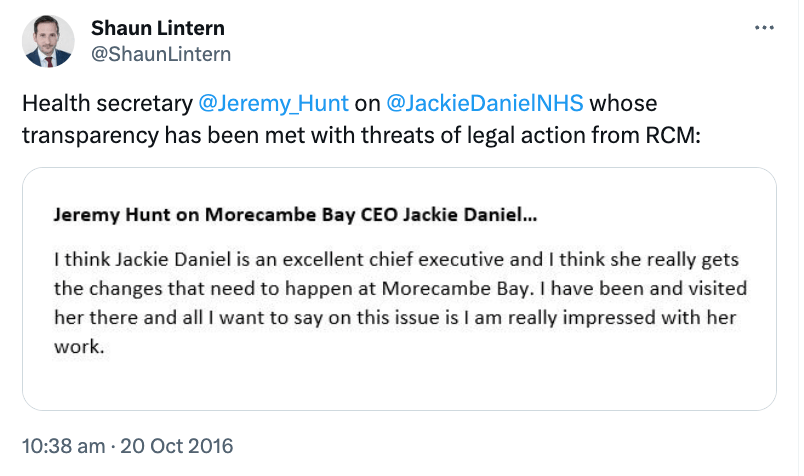The height and width of the screenshot is (476, 804).
Task: Click the word "whose" in the tweet
Action: 625,103
